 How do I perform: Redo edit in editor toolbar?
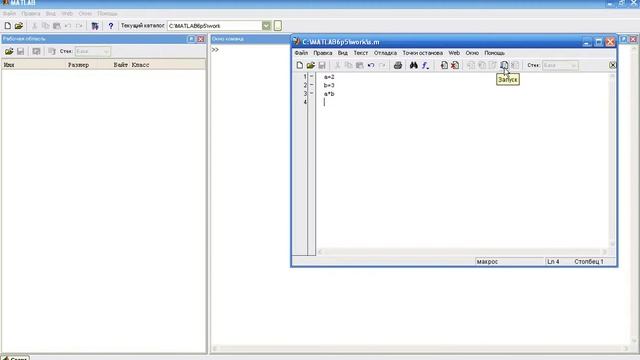pyautogui.click(x=382, y=65)
